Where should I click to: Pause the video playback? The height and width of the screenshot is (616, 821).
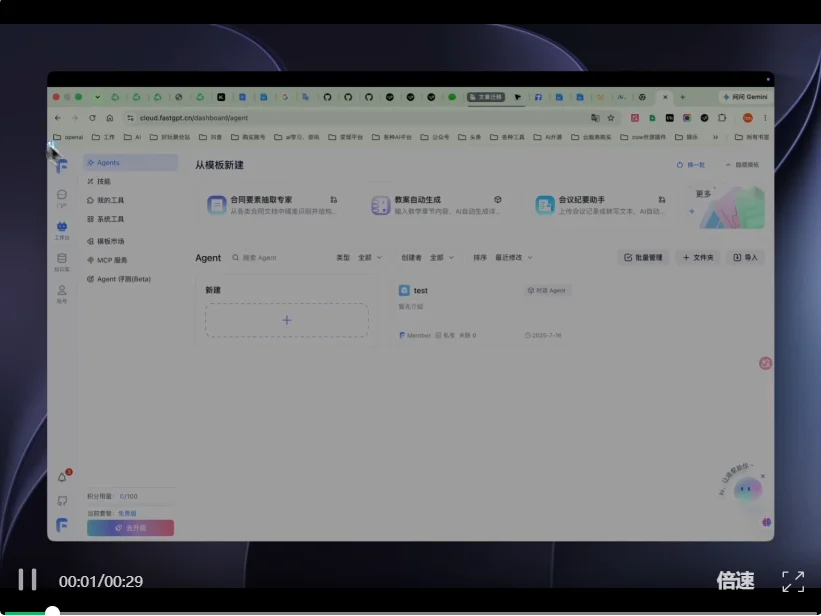(x=27, y=580)
